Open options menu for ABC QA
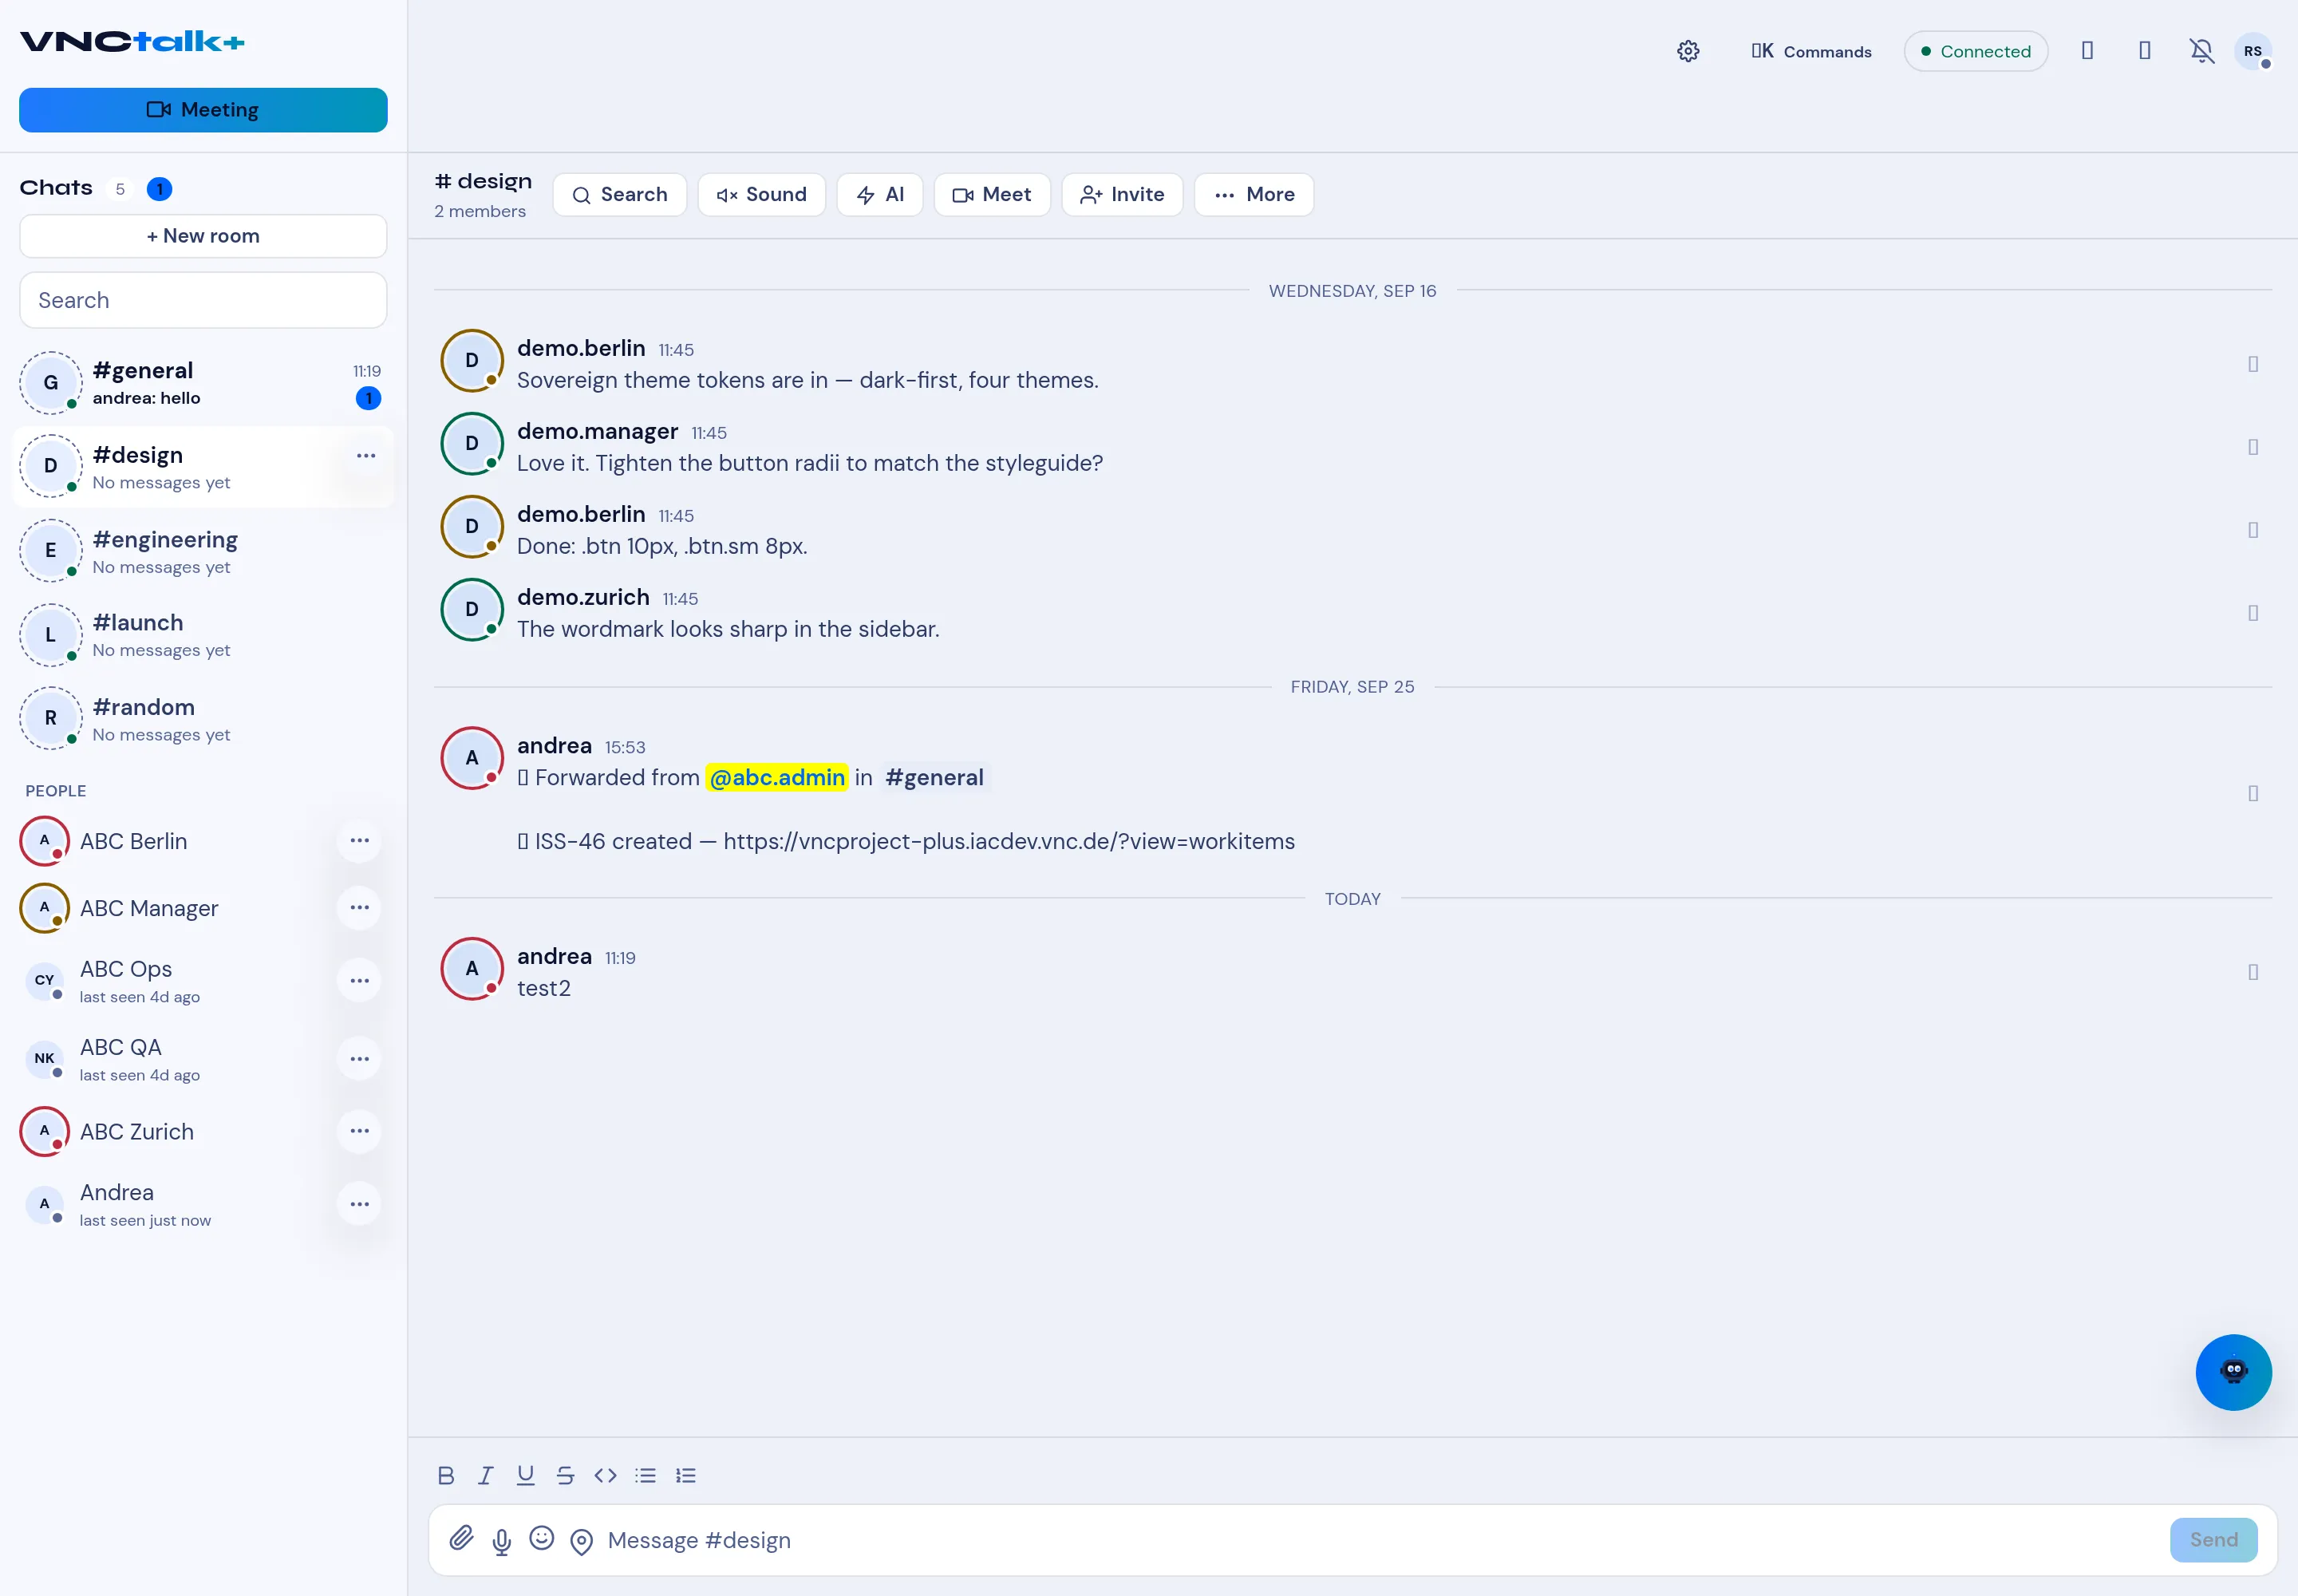Viewport: 2298px width, 1596px height. click(x=360, y=1059)
